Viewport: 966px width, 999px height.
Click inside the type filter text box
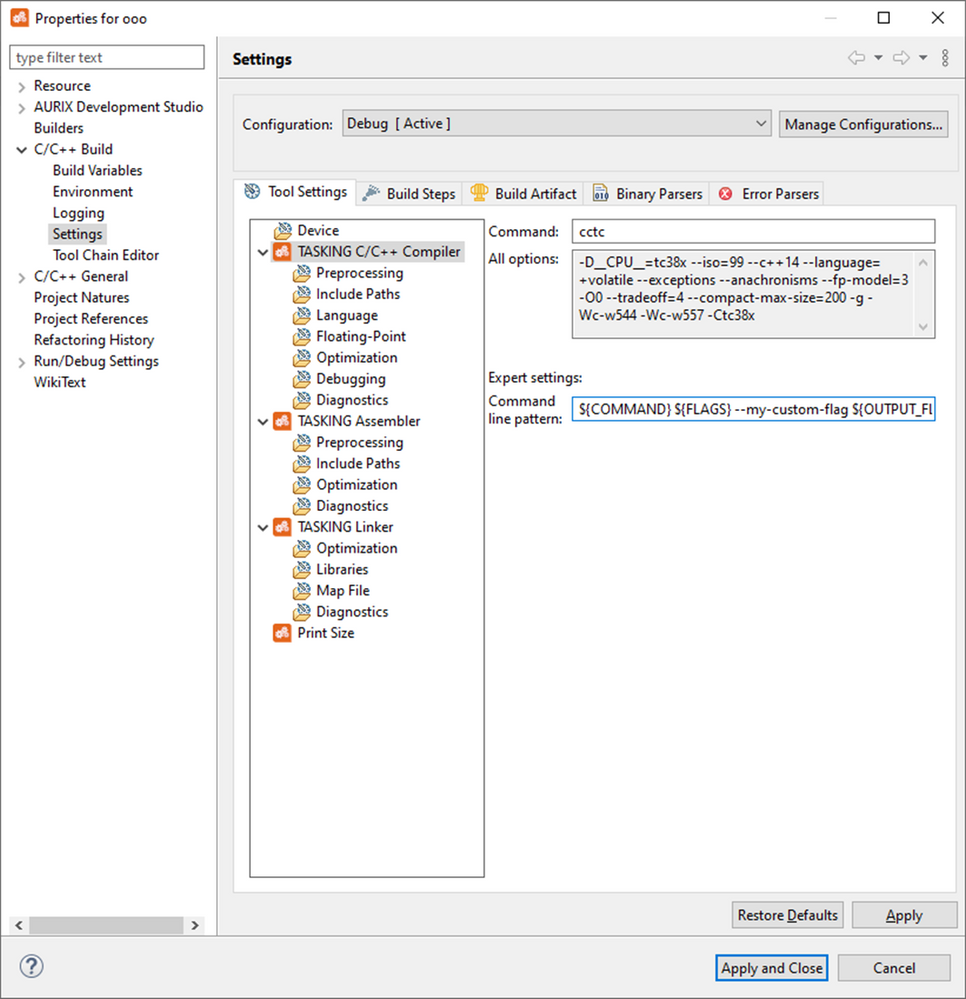106,57
